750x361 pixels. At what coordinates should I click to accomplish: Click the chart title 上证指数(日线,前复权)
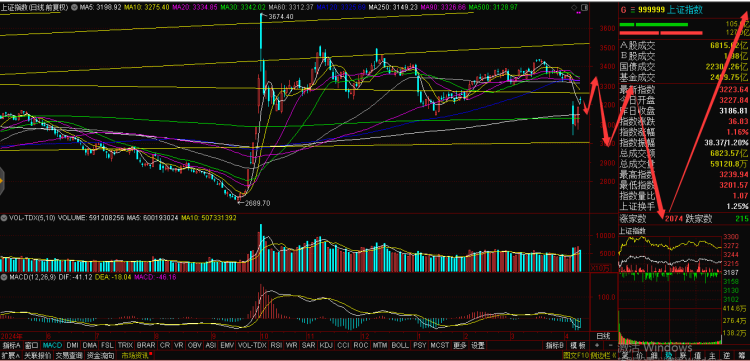click(x=34, y=8)
